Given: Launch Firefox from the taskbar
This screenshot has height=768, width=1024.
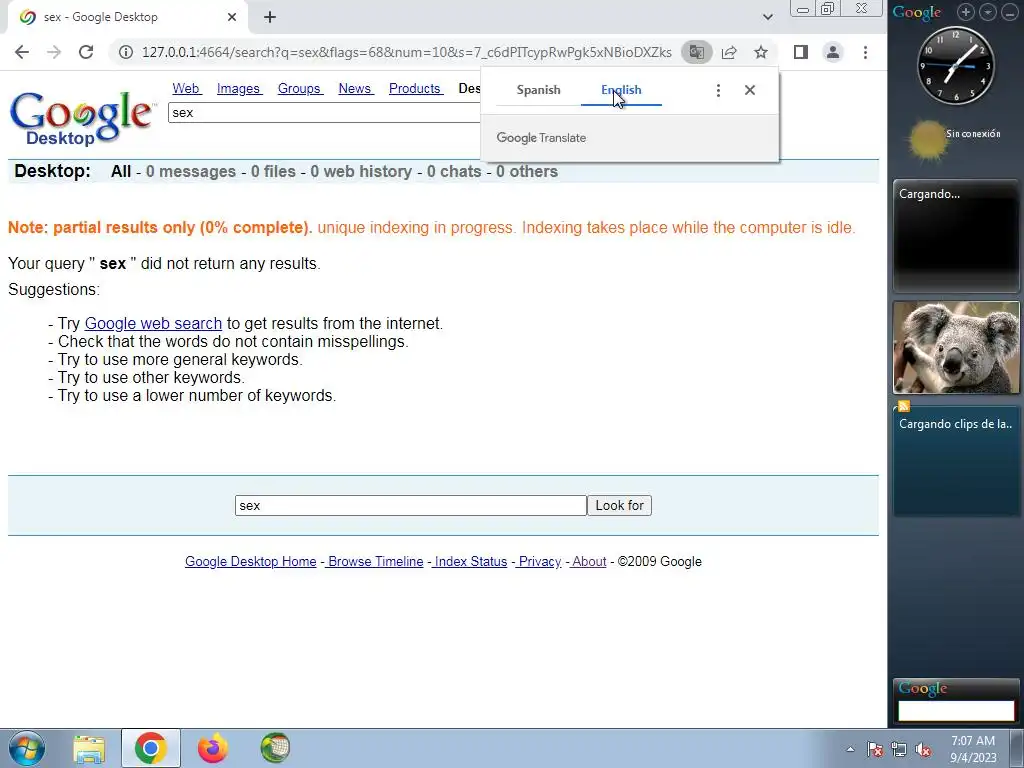Looking at the screenshot, I should pos(213,748).
